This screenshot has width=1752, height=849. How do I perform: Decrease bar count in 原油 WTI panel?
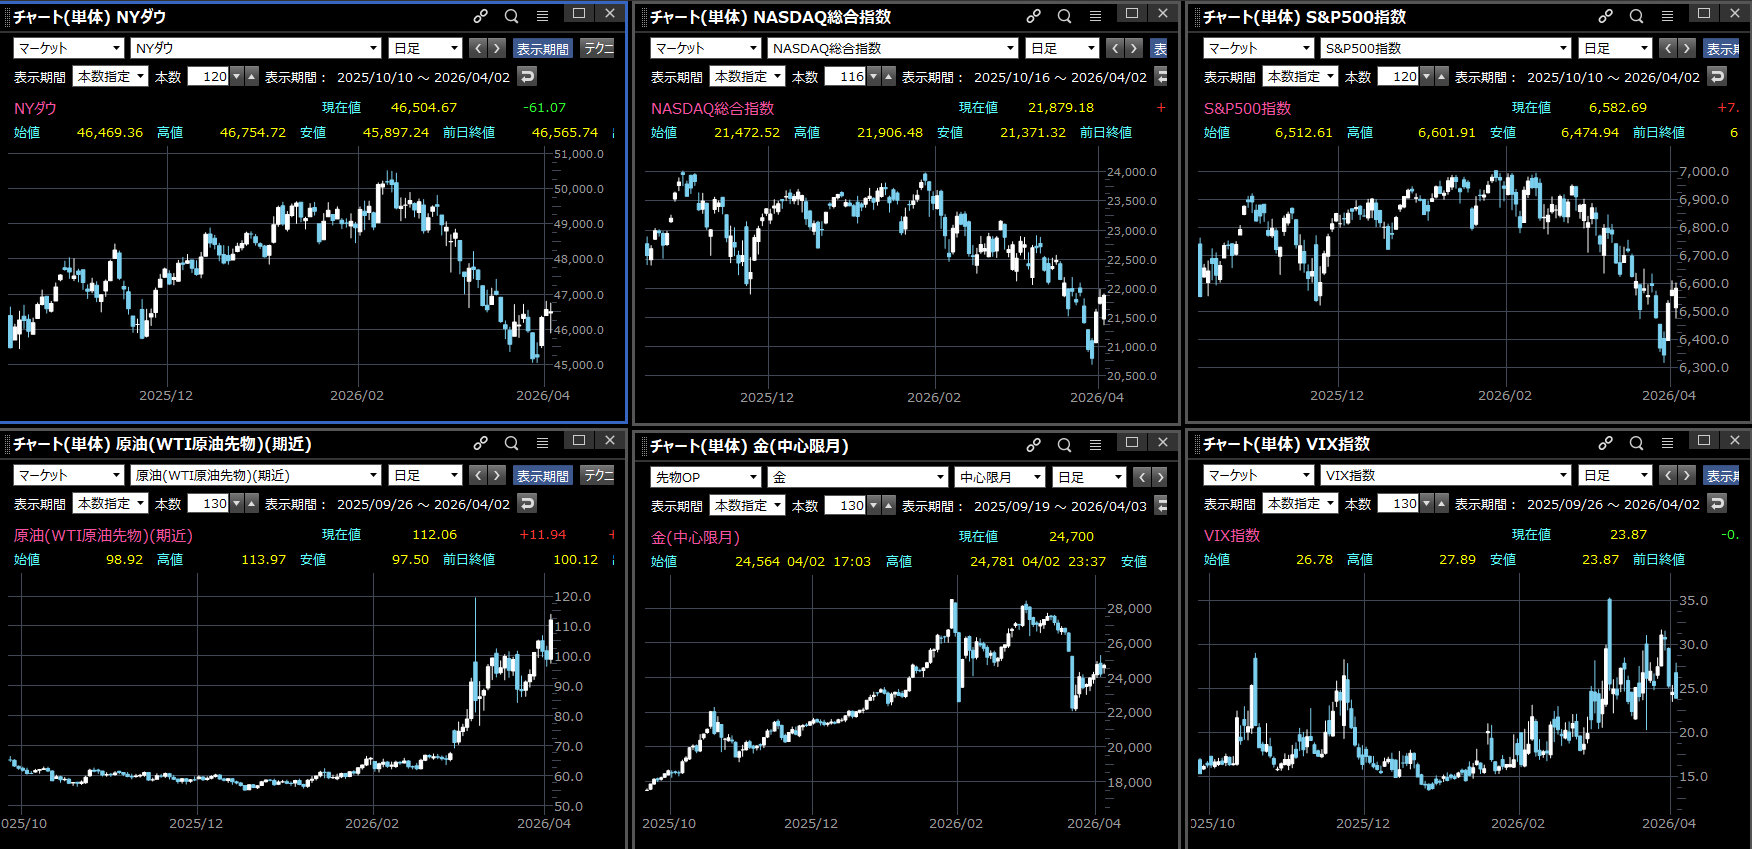(x=237, y=503)
